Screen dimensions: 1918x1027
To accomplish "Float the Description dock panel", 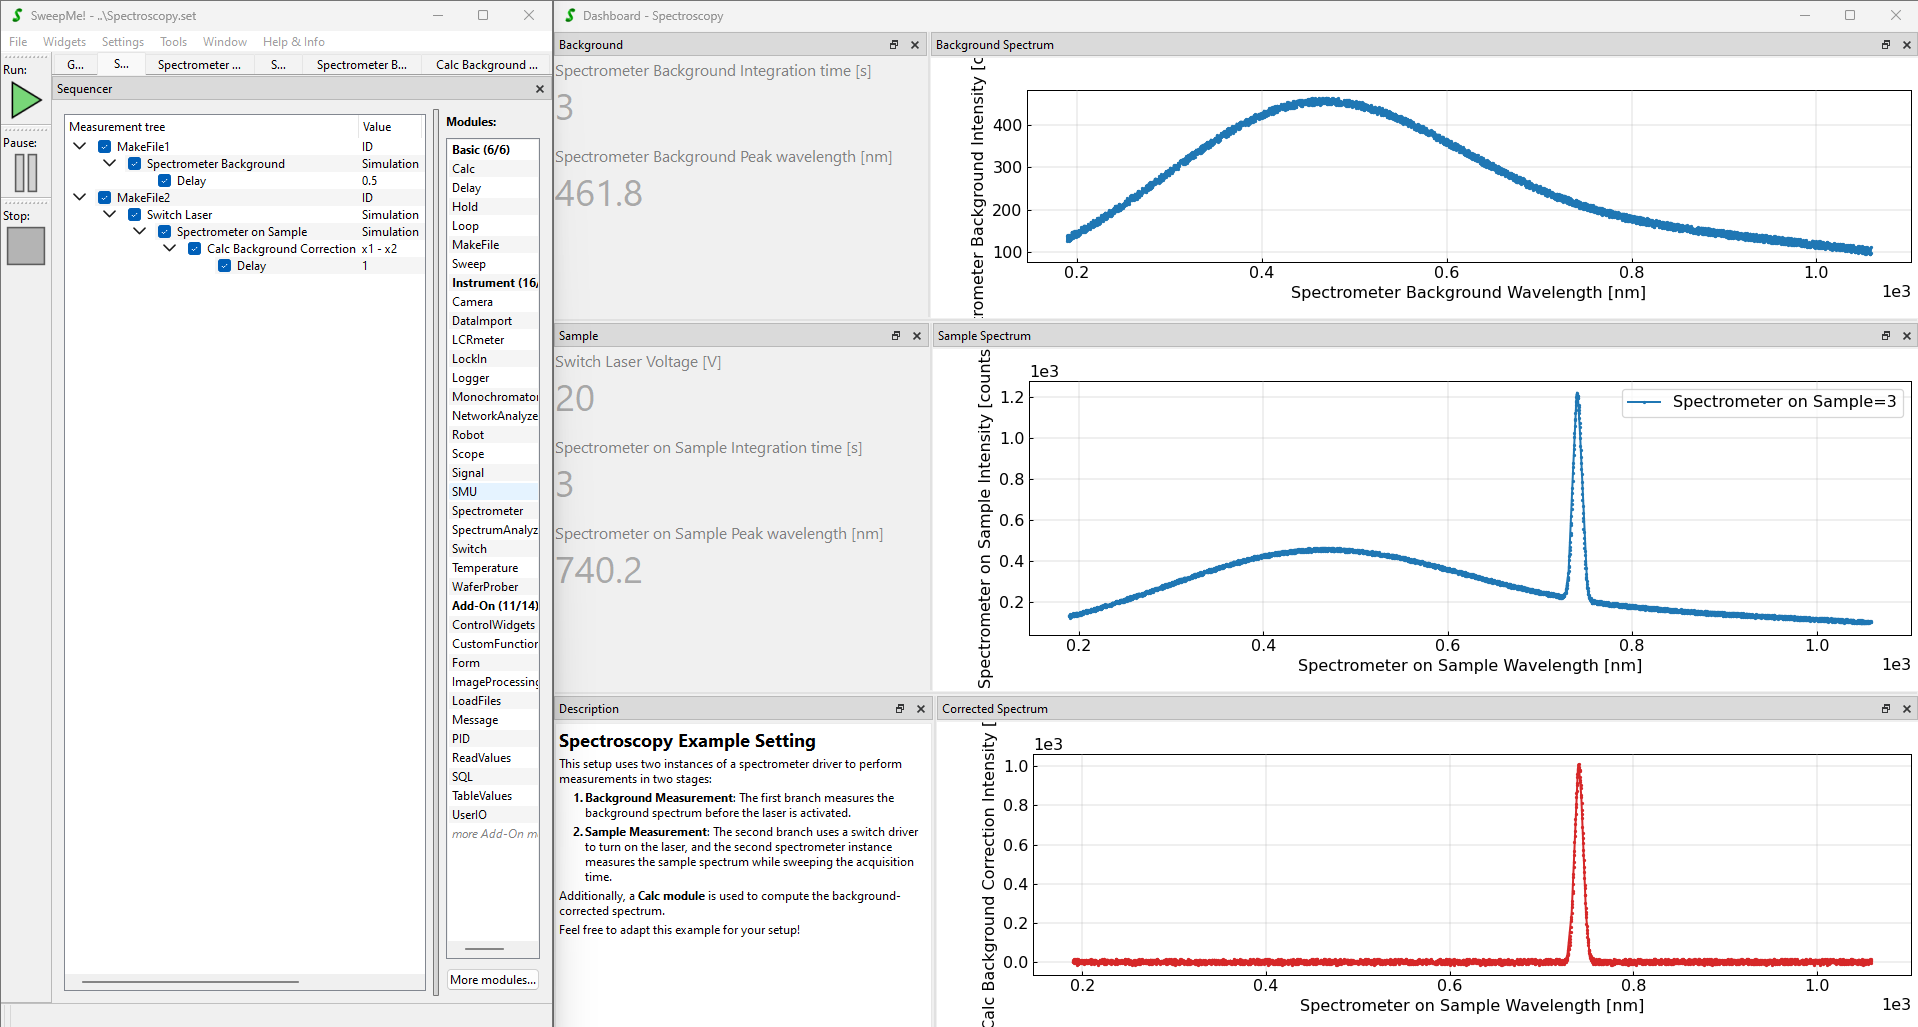I will (x=900, y=709).
